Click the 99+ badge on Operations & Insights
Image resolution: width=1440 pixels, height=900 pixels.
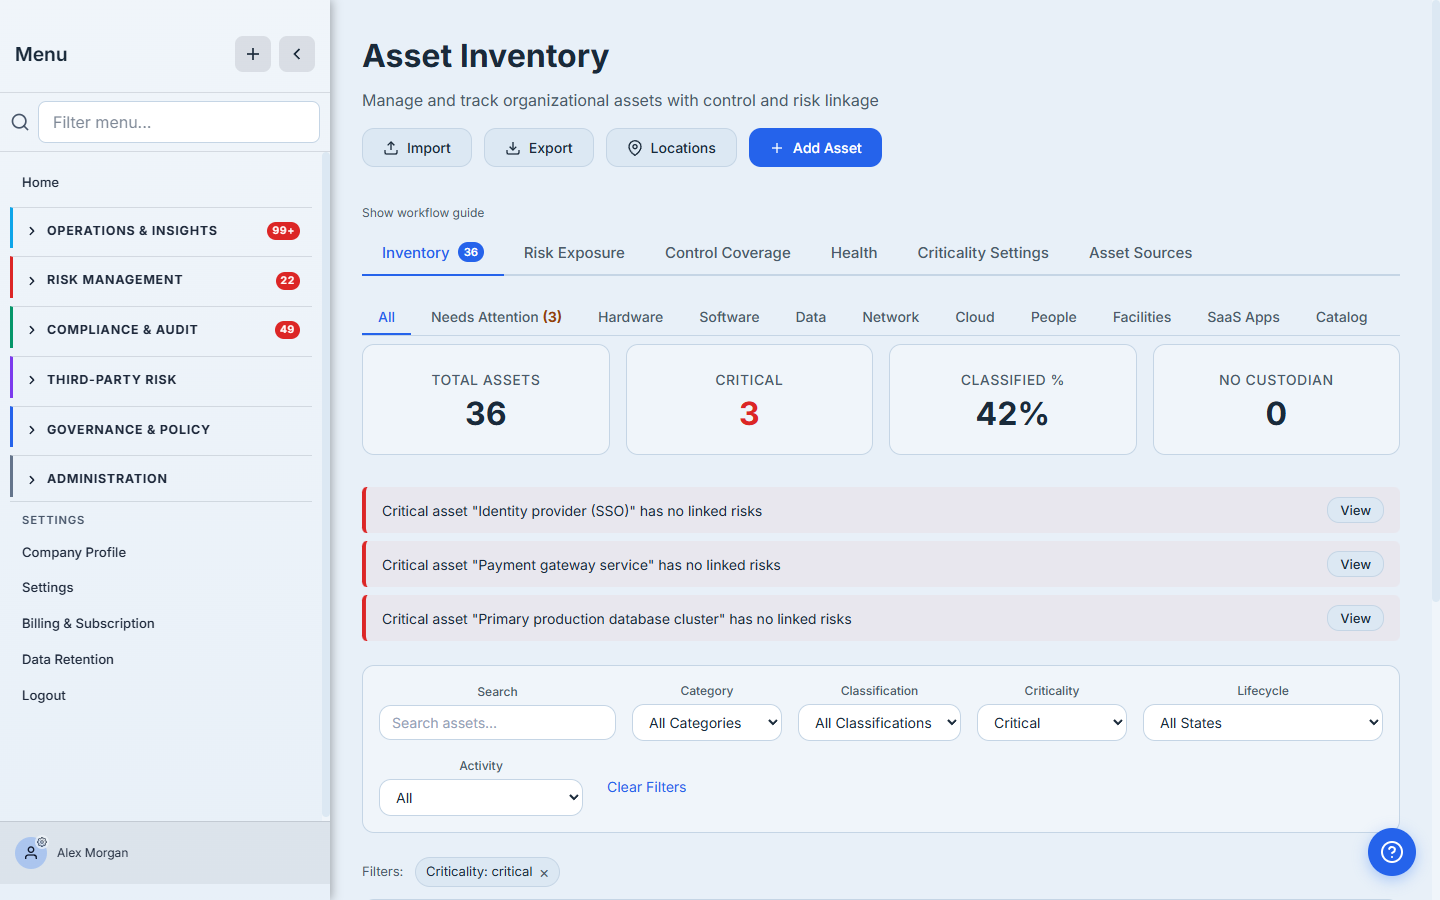click(284, 231)
